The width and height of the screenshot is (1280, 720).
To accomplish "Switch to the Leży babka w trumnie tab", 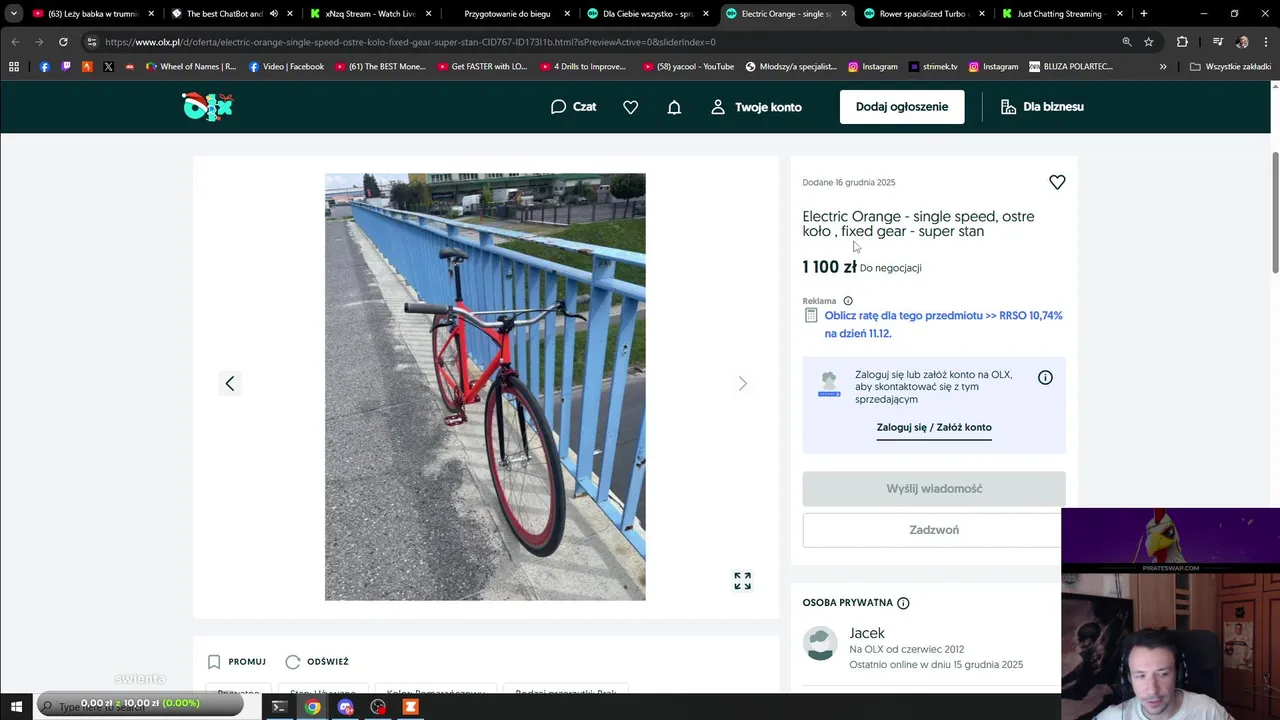I will [x=92, y=14].
